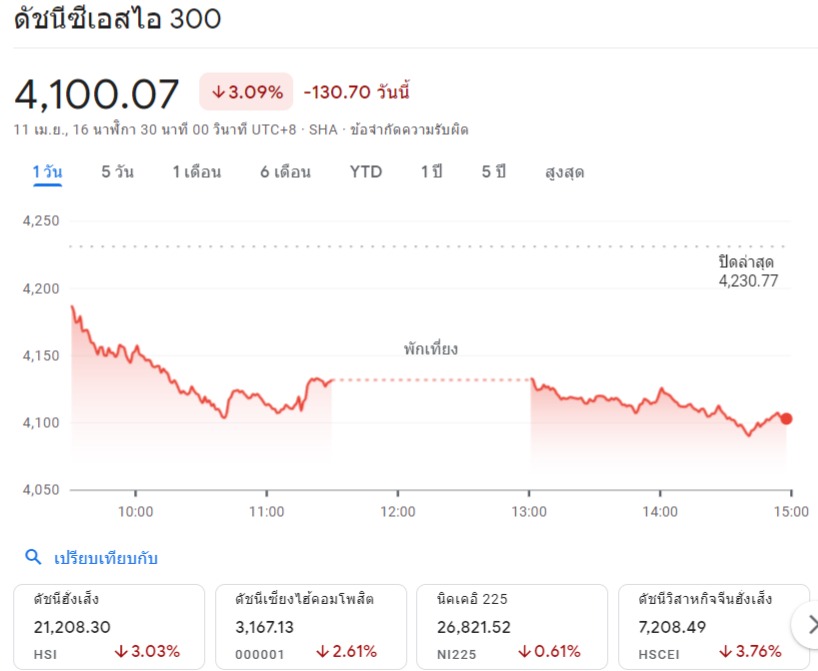818x671 pixels.
Task: Show the สูงสุด maximum range
Action: coord(564,172)
